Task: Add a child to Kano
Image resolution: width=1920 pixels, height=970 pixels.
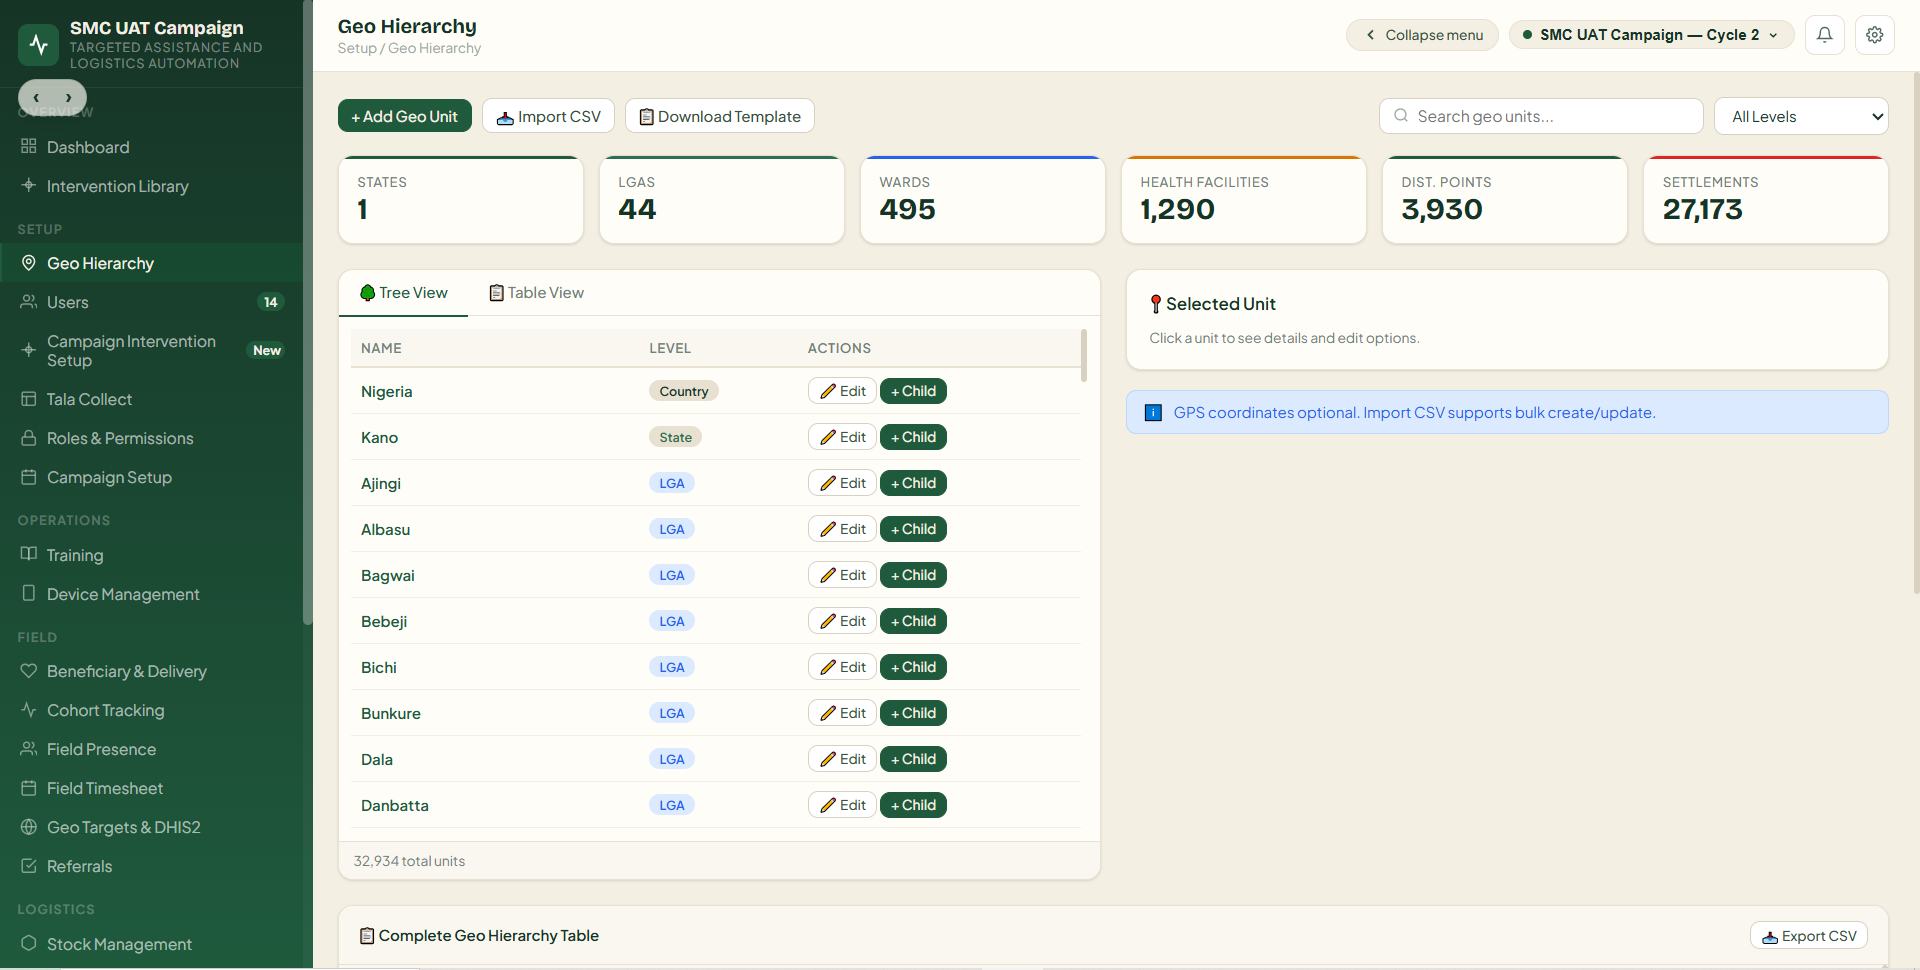Action: (x=913, y=437)
